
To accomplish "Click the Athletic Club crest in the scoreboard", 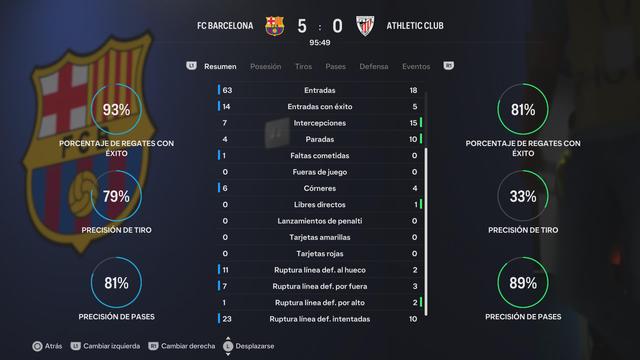I will [365, 26].
